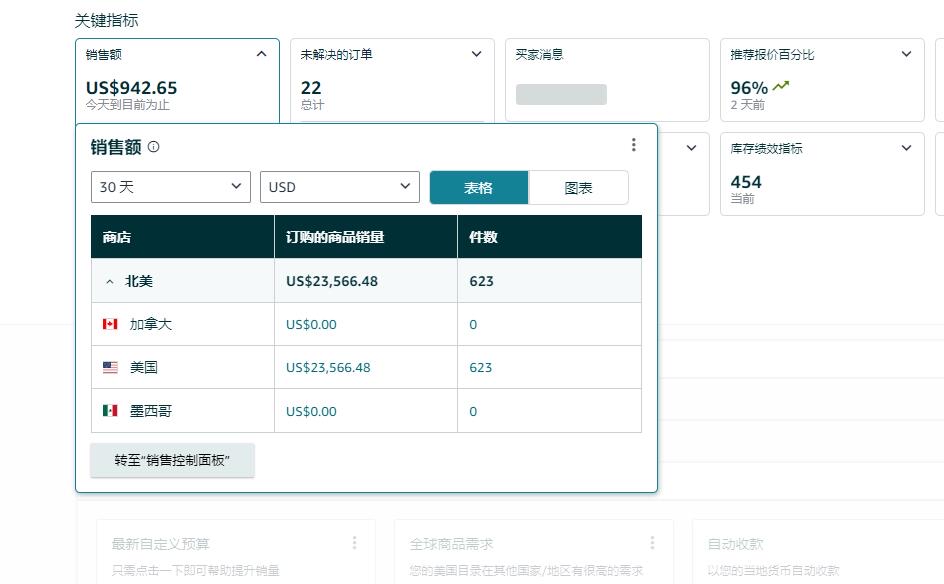Click 转至"销售控制面板" button
Viewport: 944px width, 584px height.
172,460
